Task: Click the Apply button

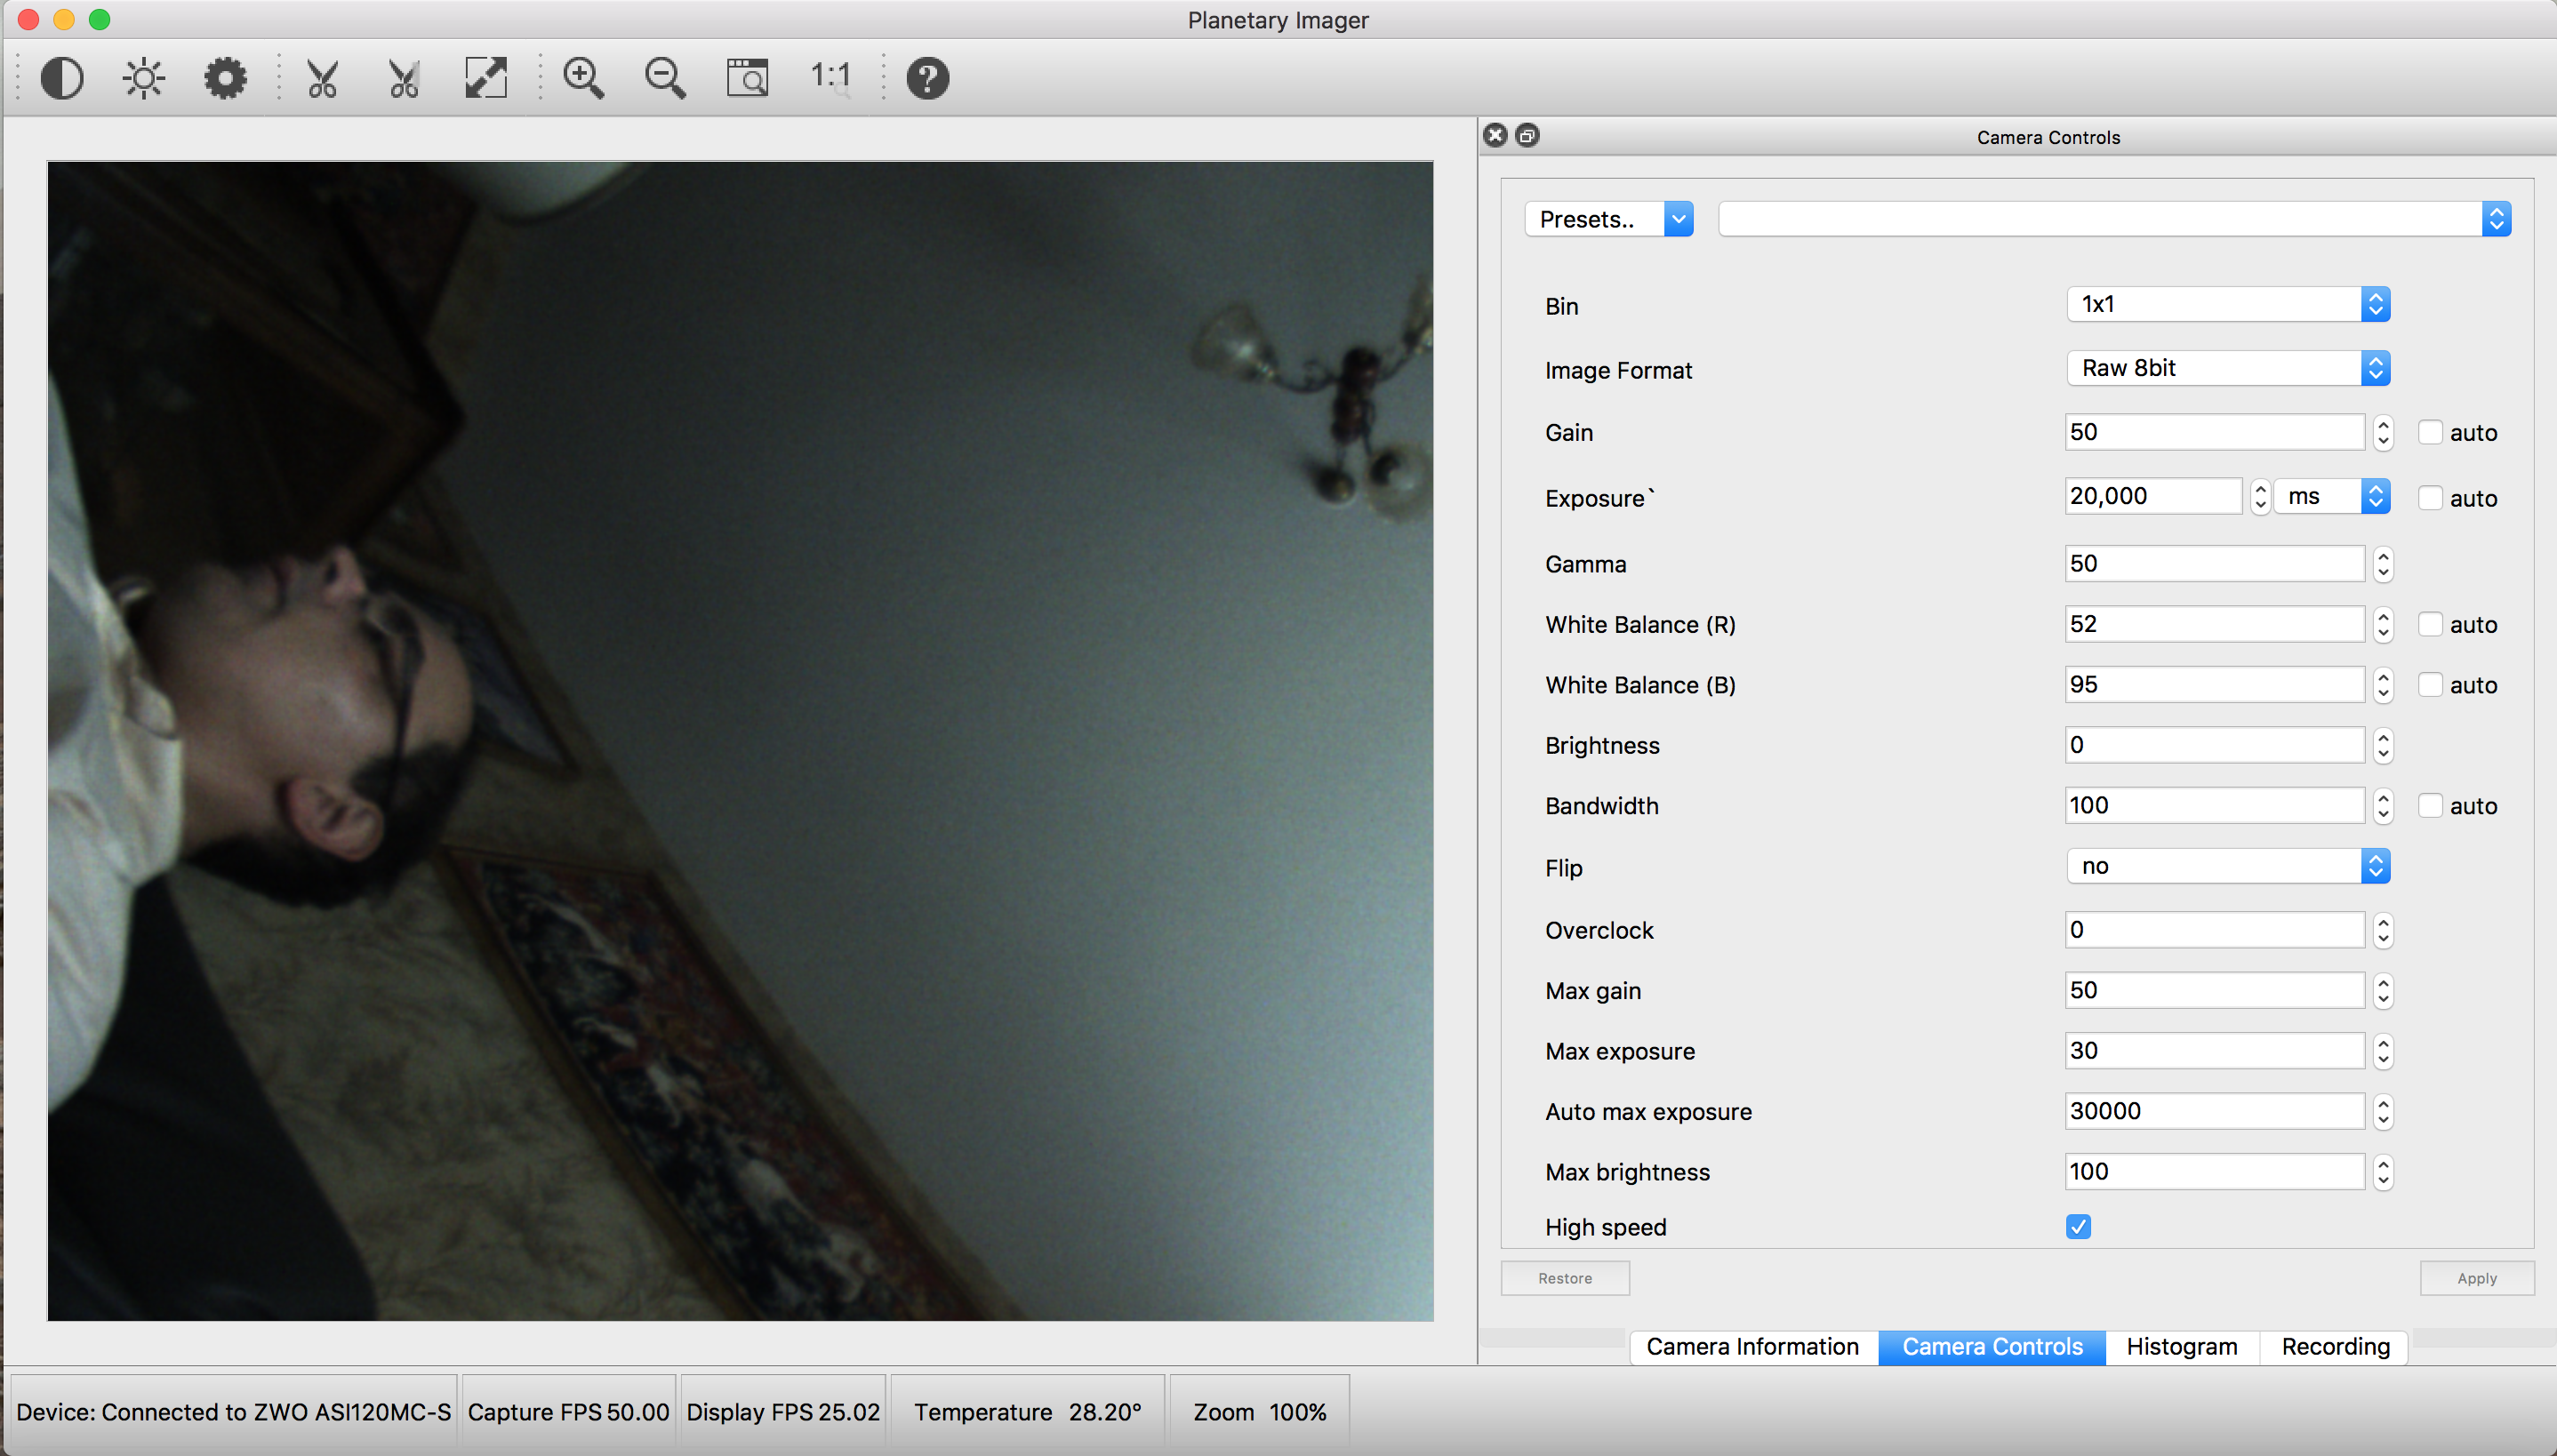Action: [2476, 1278]
